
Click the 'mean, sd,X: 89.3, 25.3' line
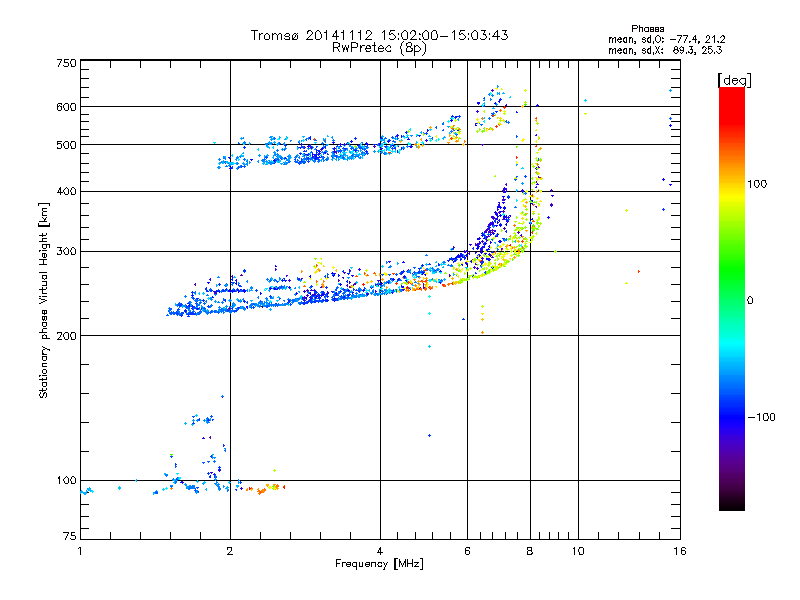tap(665, 50)
